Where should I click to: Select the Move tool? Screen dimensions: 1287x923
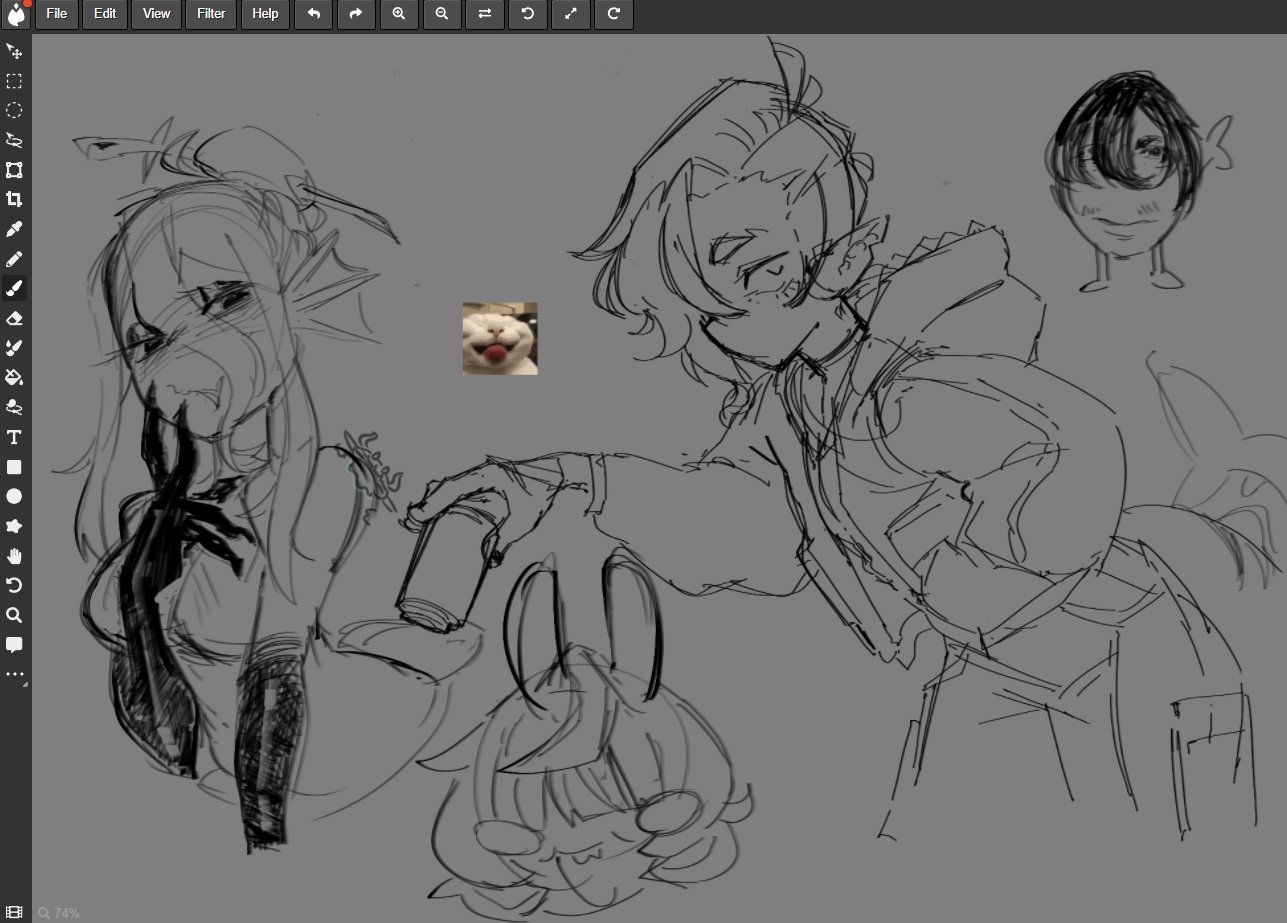pyautogui.click(x=15, y=51)
